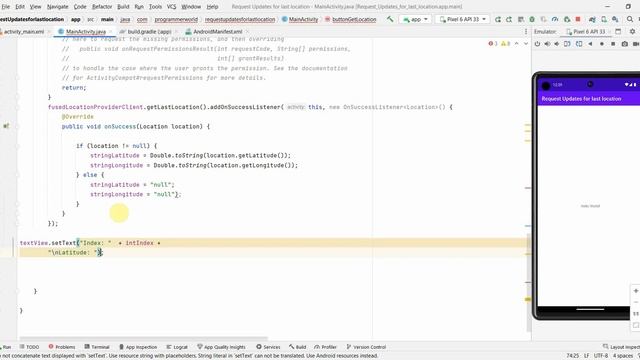640x360 pixels.
Task: Switch to AndroidManifest.xml tab
Action: (218, 31)
